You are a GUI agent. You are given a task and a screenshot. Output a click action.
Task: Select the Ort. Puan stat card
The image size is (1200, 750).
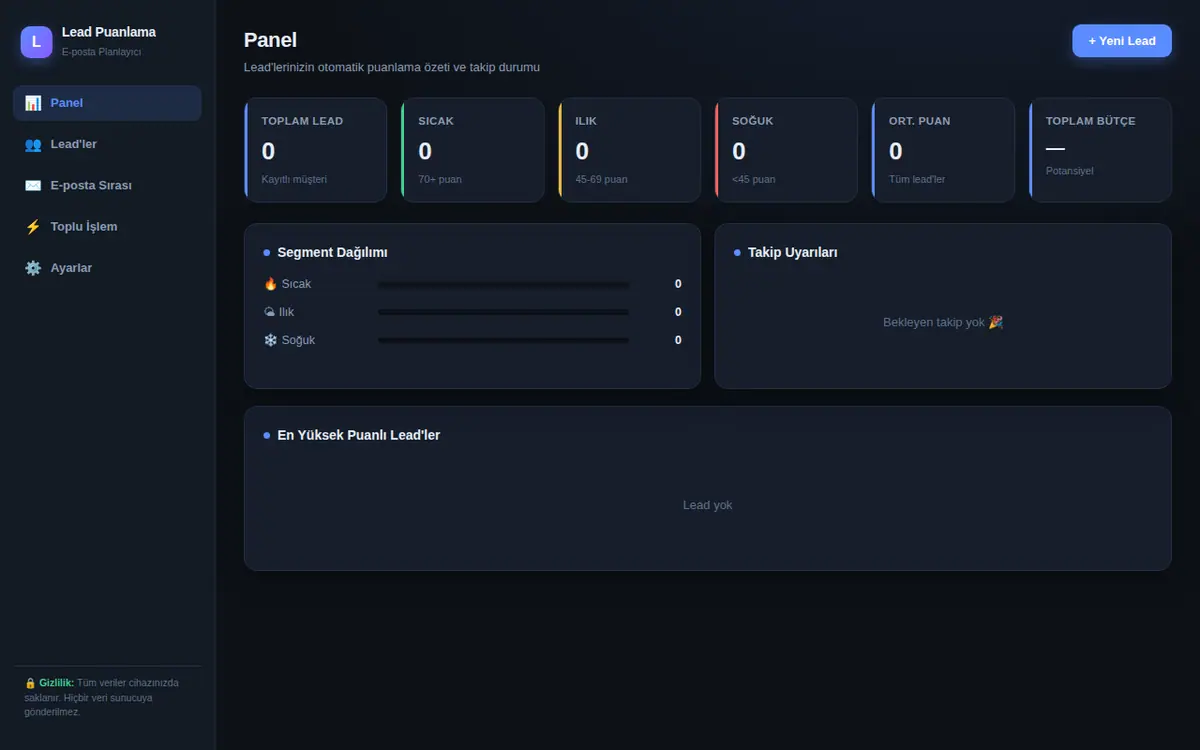(x=943, y=150)
